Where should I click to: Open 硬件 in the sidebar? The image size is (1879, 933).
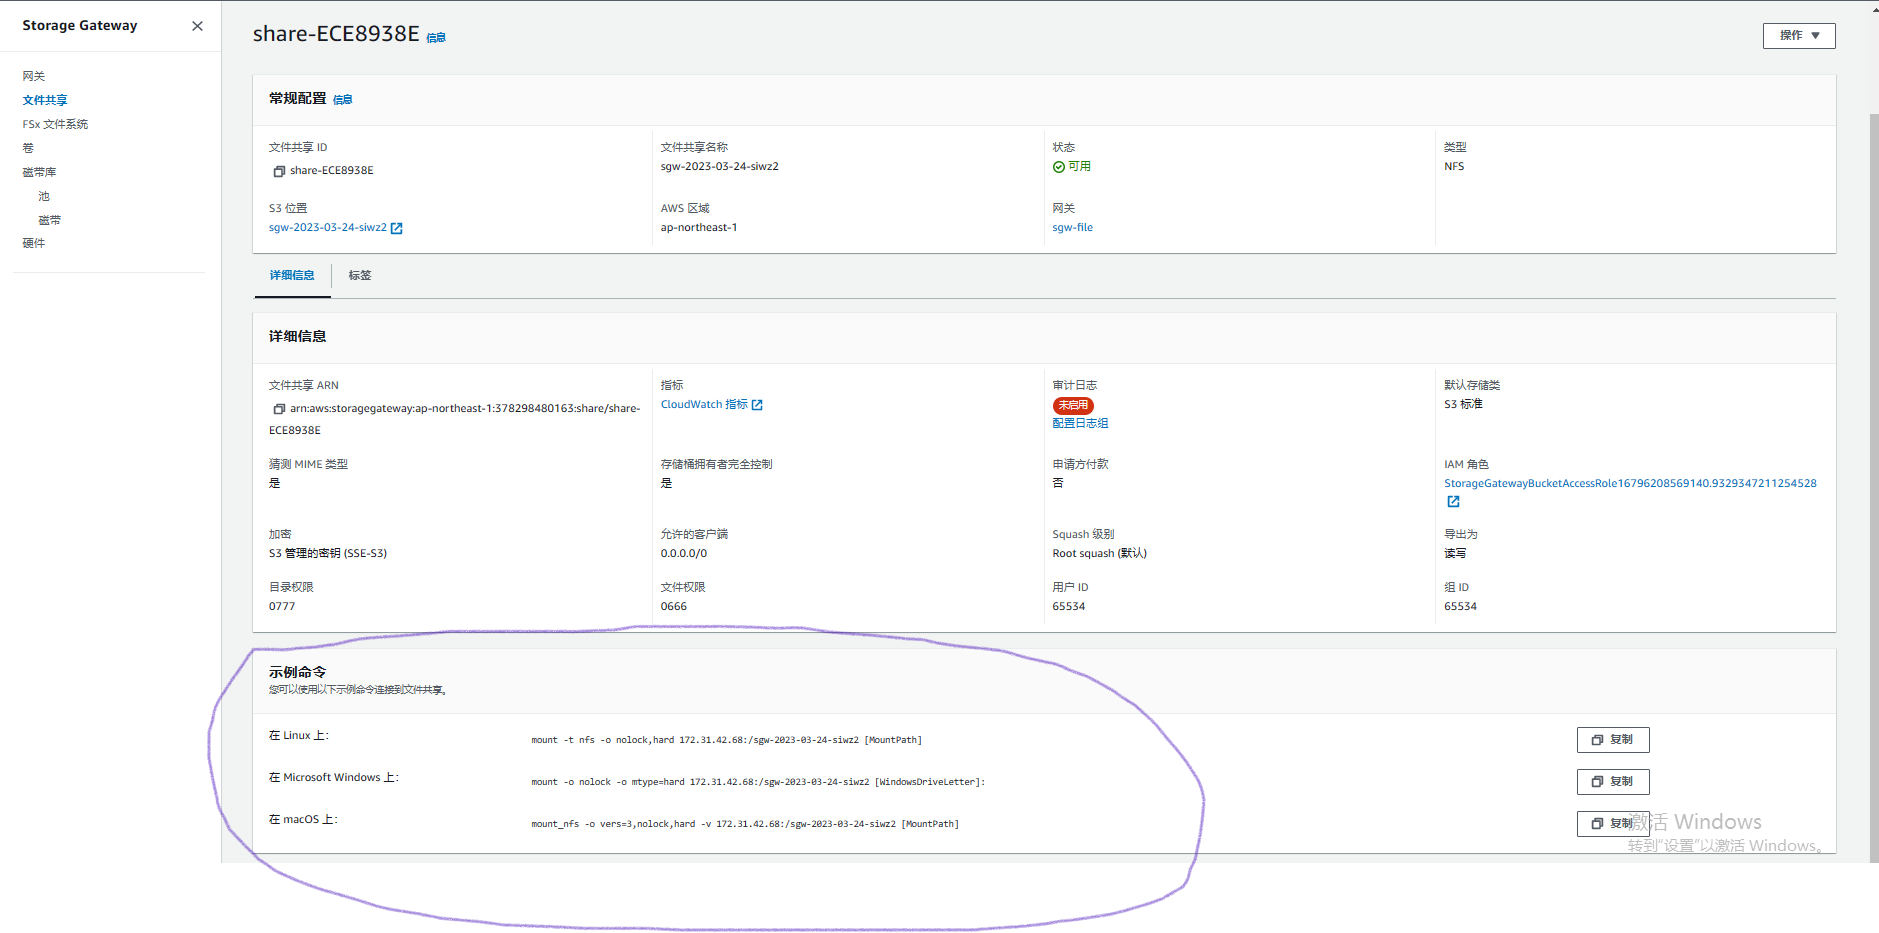[34, 243]
